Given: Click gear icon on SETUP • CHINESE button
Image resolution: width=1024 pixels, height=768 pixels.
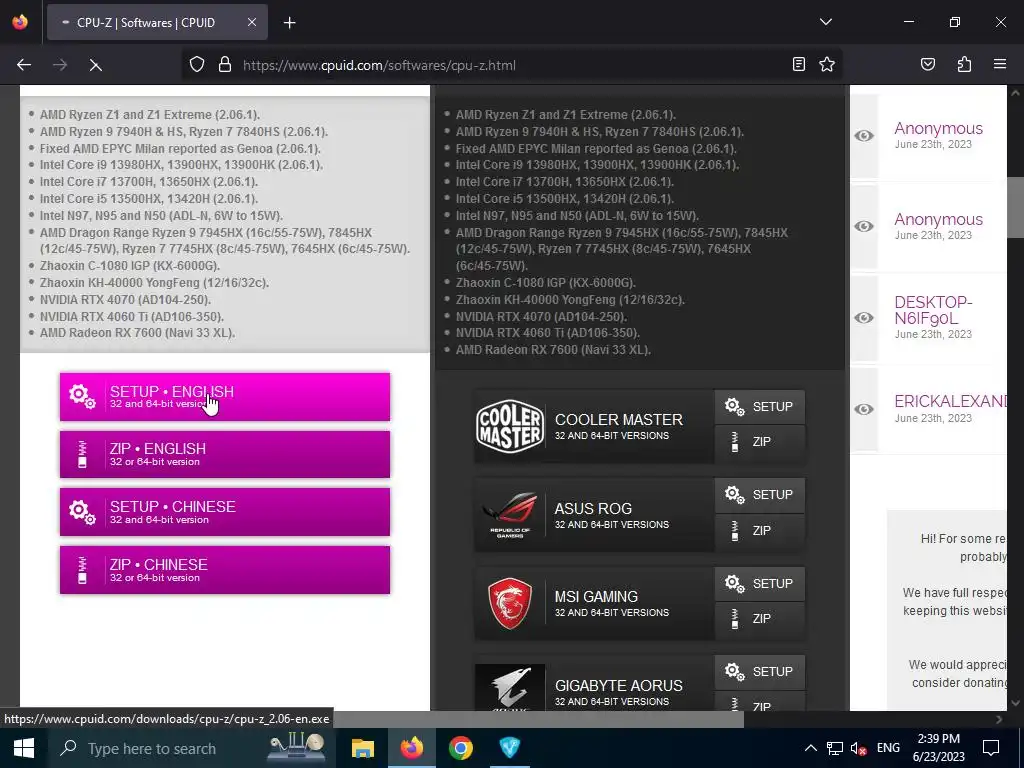Looking at the screenshot, I should coord(82,512).
